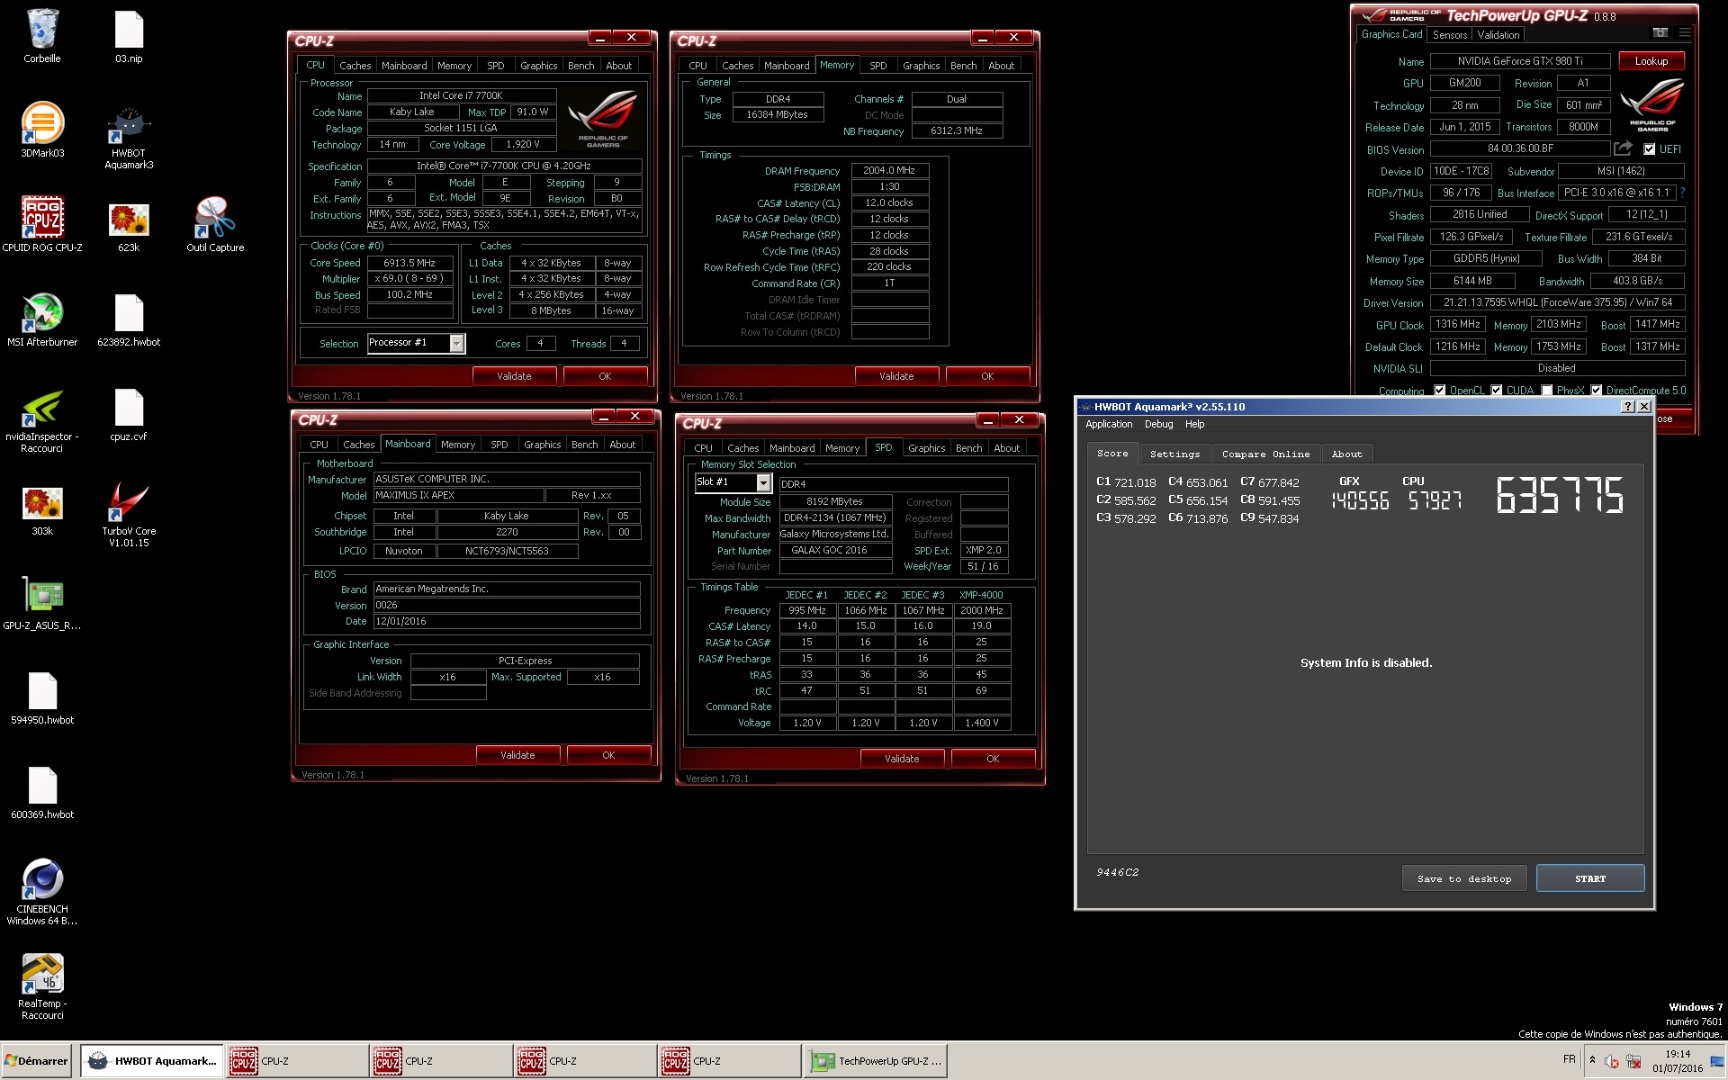1728x1080 pixels.
Task: Click the Aquamark total score 635775
Action: pos(1559,495)
